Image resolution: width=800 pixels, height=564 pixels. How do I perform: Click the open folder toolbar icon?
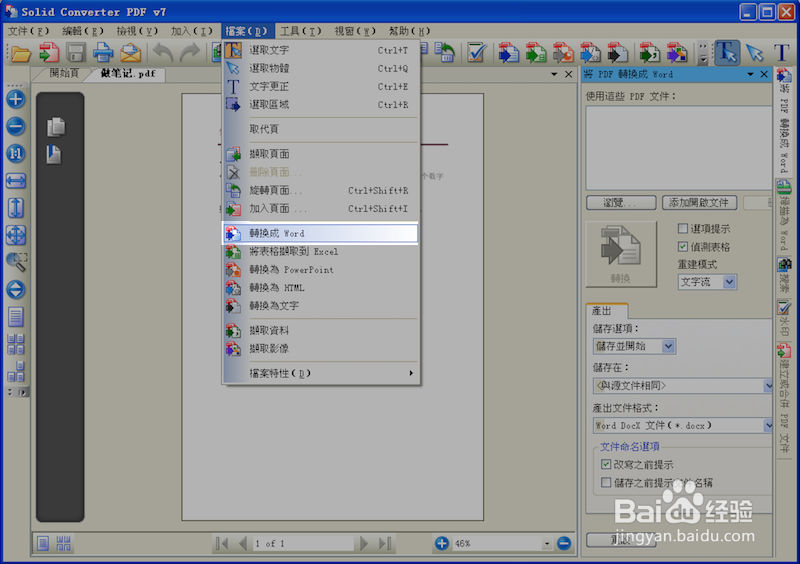pos(21,53)
